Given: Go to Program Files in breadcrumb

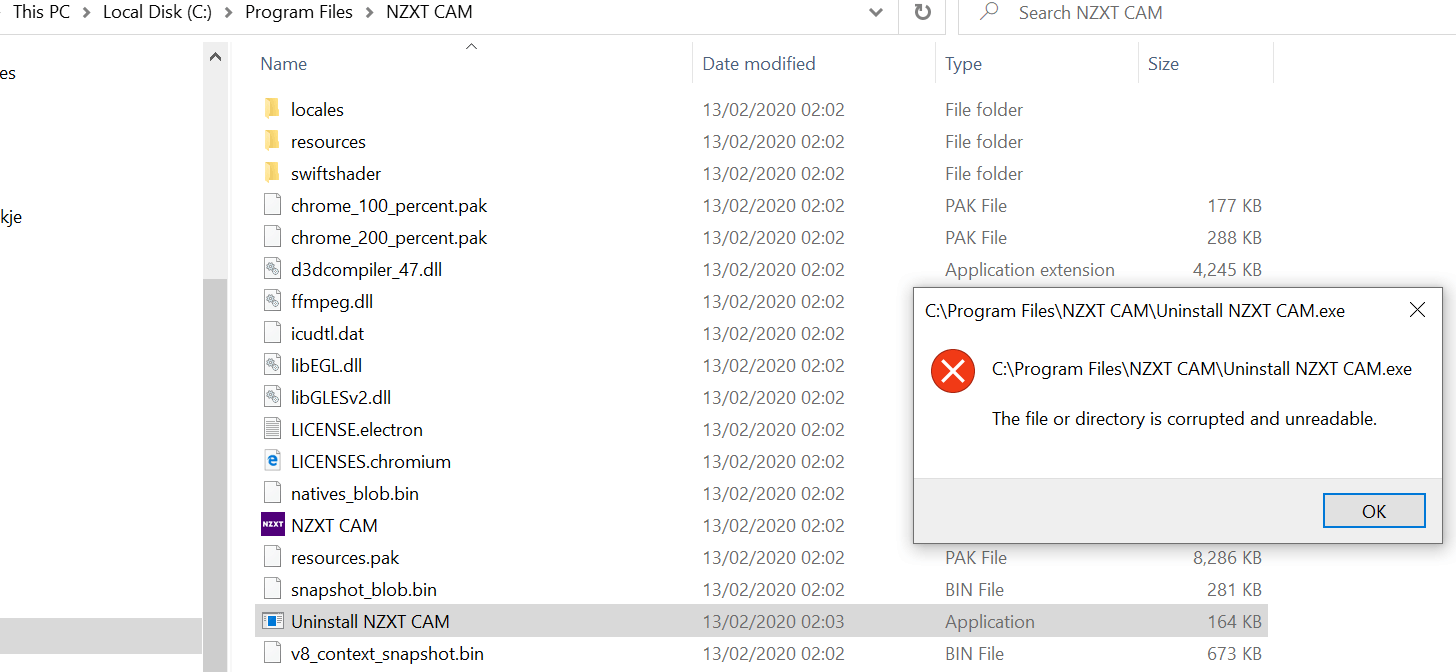Looking at the screenshot, I should click(299, 13).
